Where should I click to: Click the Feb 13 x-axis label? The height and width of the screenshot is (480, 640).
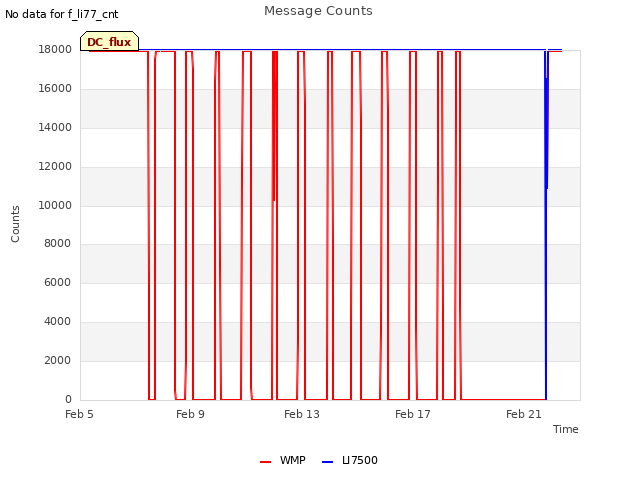pos(302,414)
